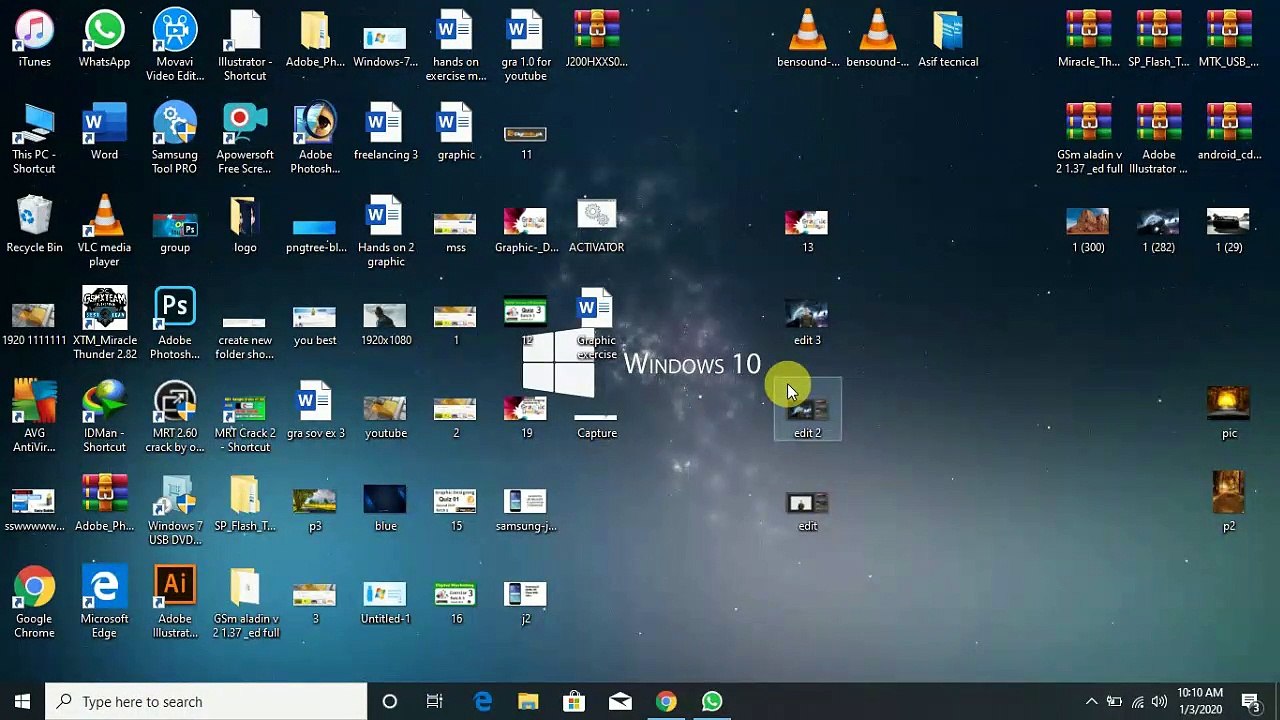The width and height of the screenshot is (1280, 720).
Task: Select the Microsoft Edge desktop icon
Action: (104, 604)
